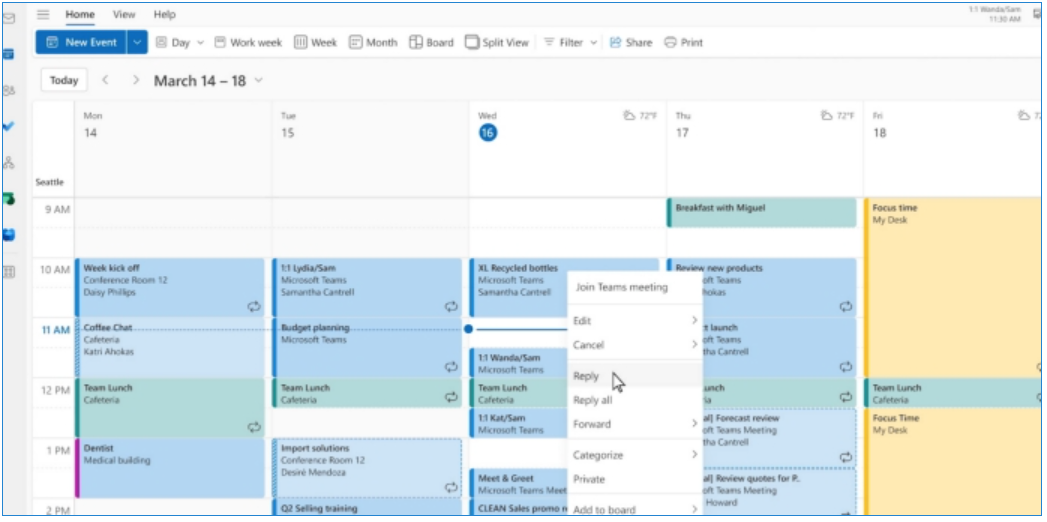Open the Meet & Greet event
The height and width of the screenshot is (522, 1047).
pos(518,483)
